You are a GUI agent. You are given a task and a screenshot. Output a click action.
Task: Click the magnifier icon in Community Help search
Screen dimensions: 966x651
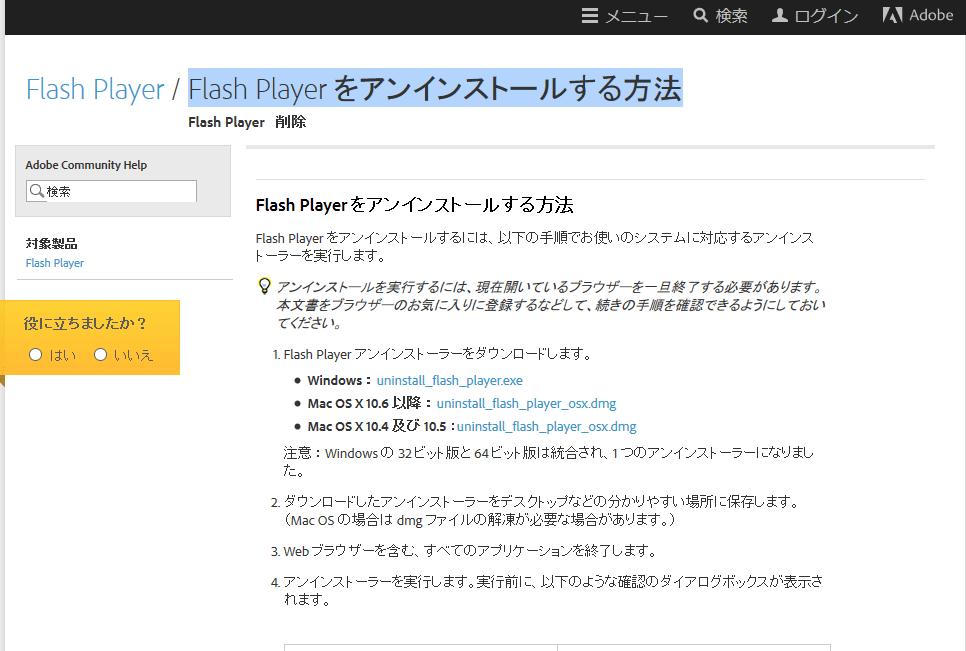[x=36, y=191]
